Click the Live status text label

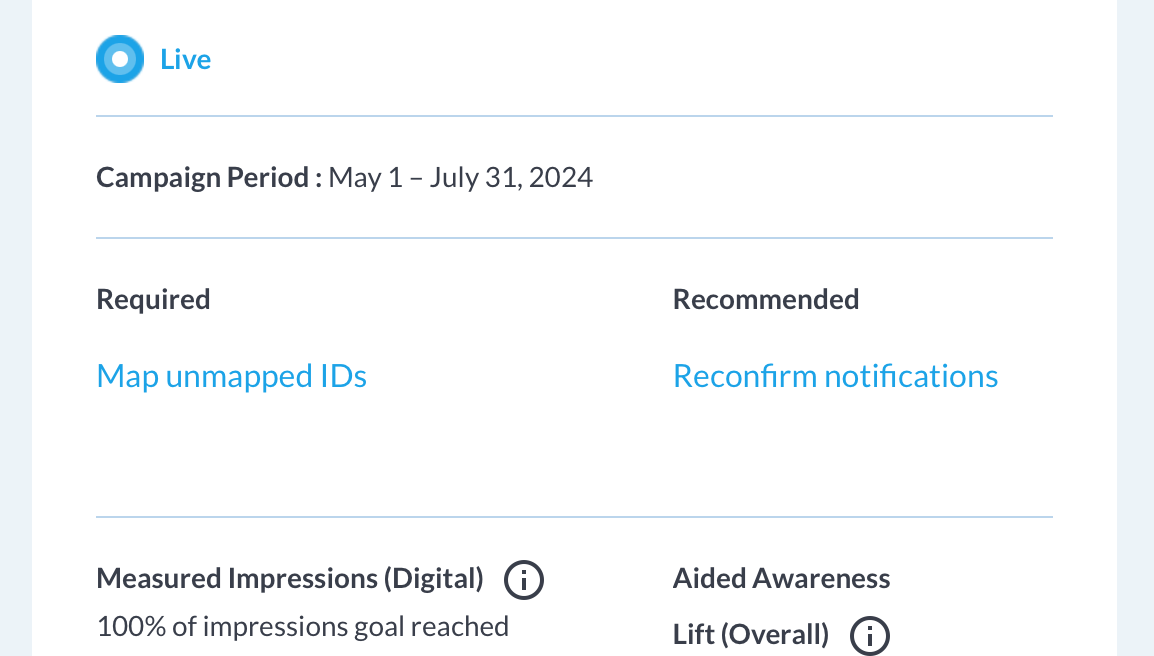(x=185, y=60)
